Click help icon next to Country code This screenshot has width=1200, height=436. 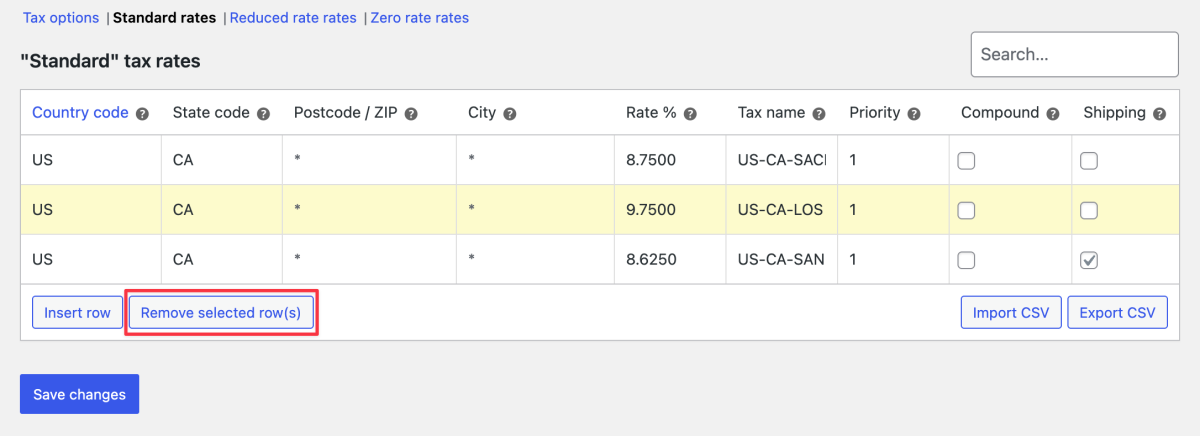(x=143, y=114)
